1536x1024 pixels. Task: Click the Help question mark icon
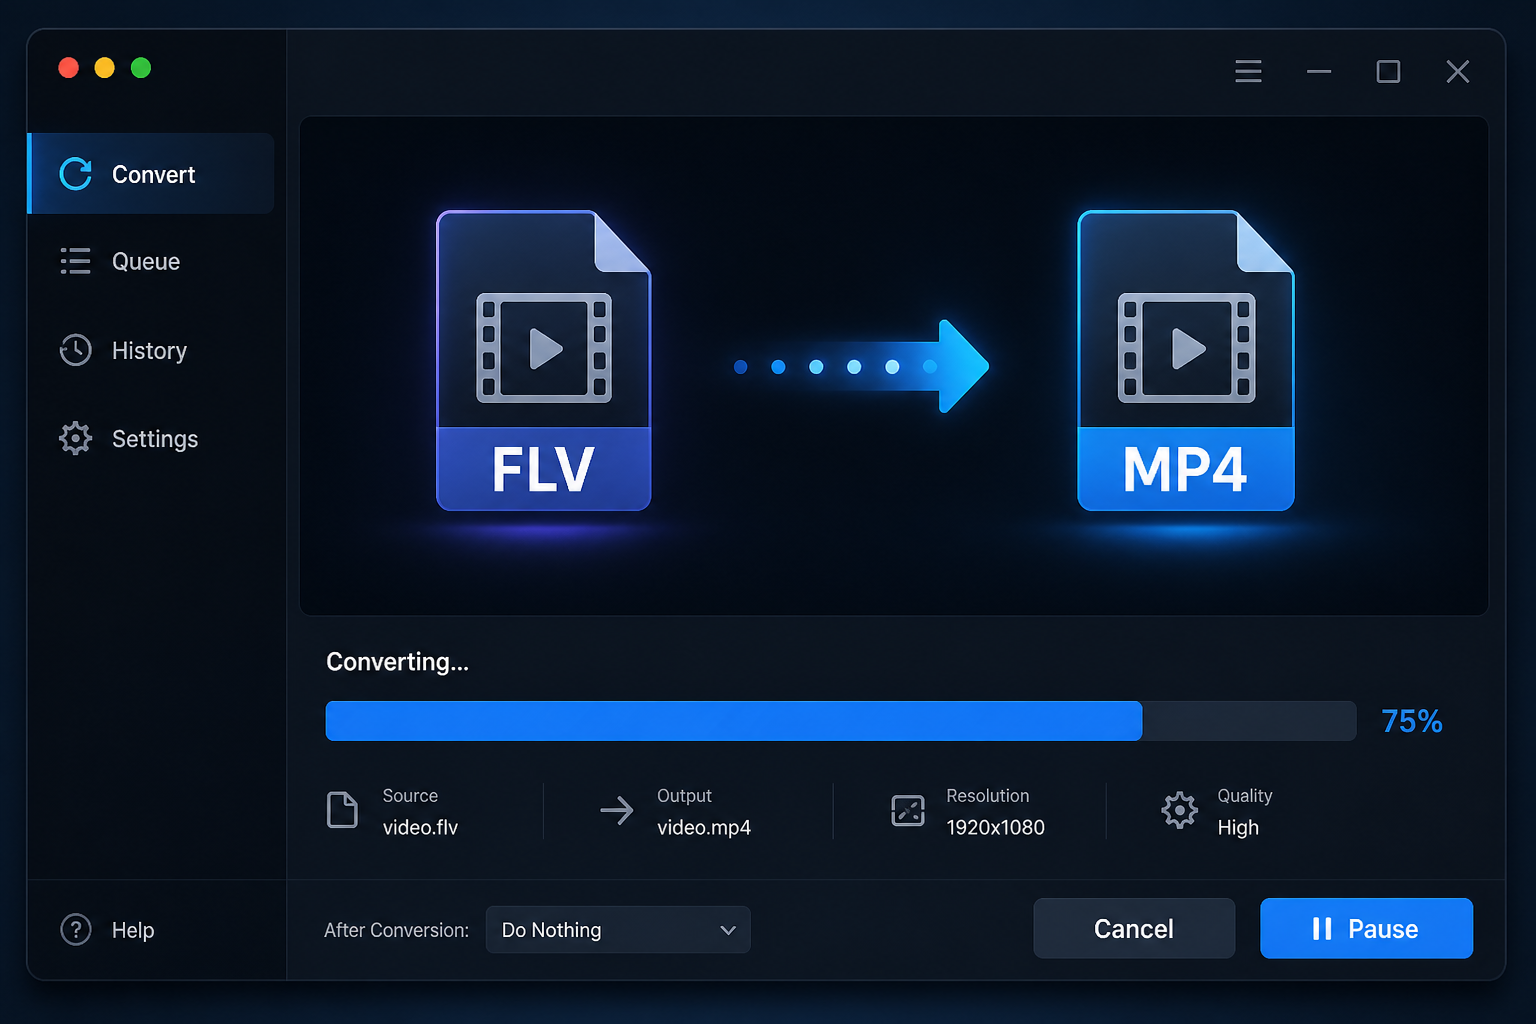[x=76, y=929]
